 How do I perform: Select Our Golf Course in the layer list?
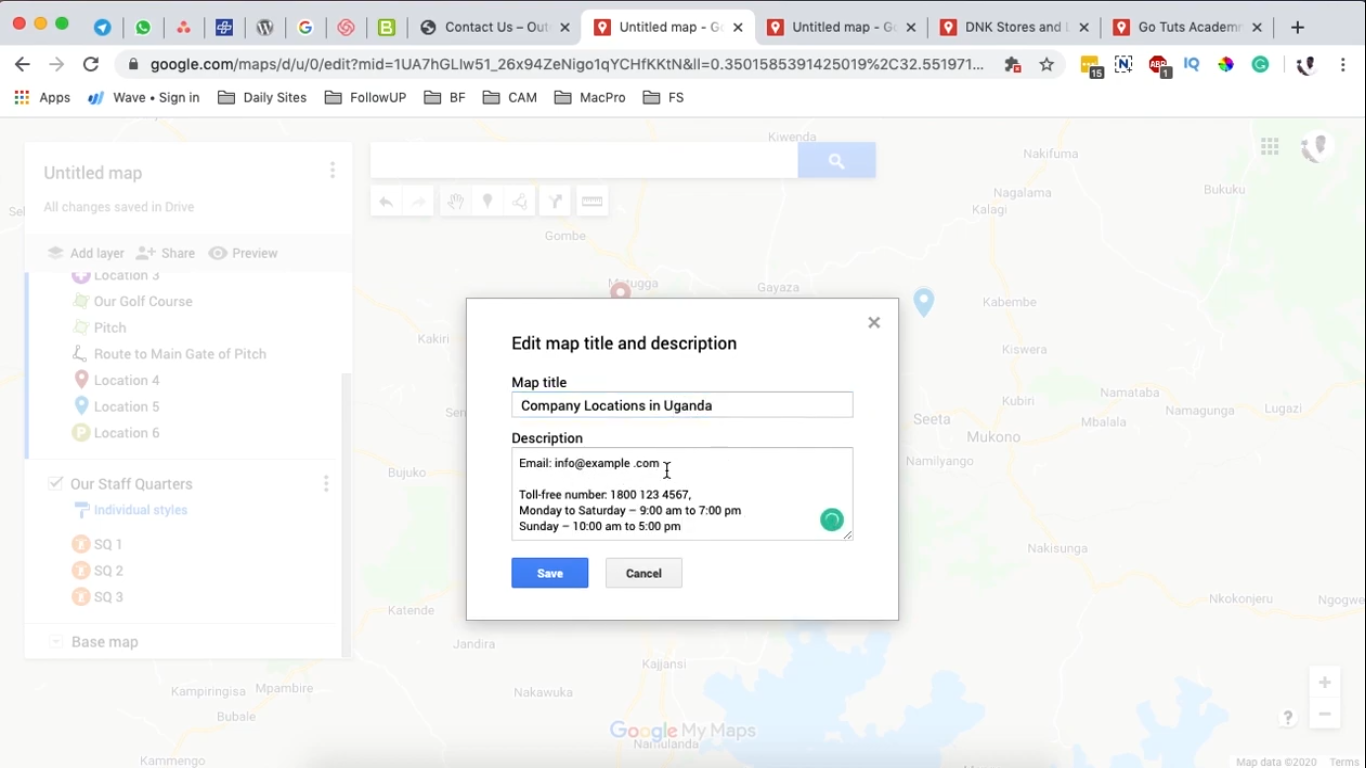(143, 301)
